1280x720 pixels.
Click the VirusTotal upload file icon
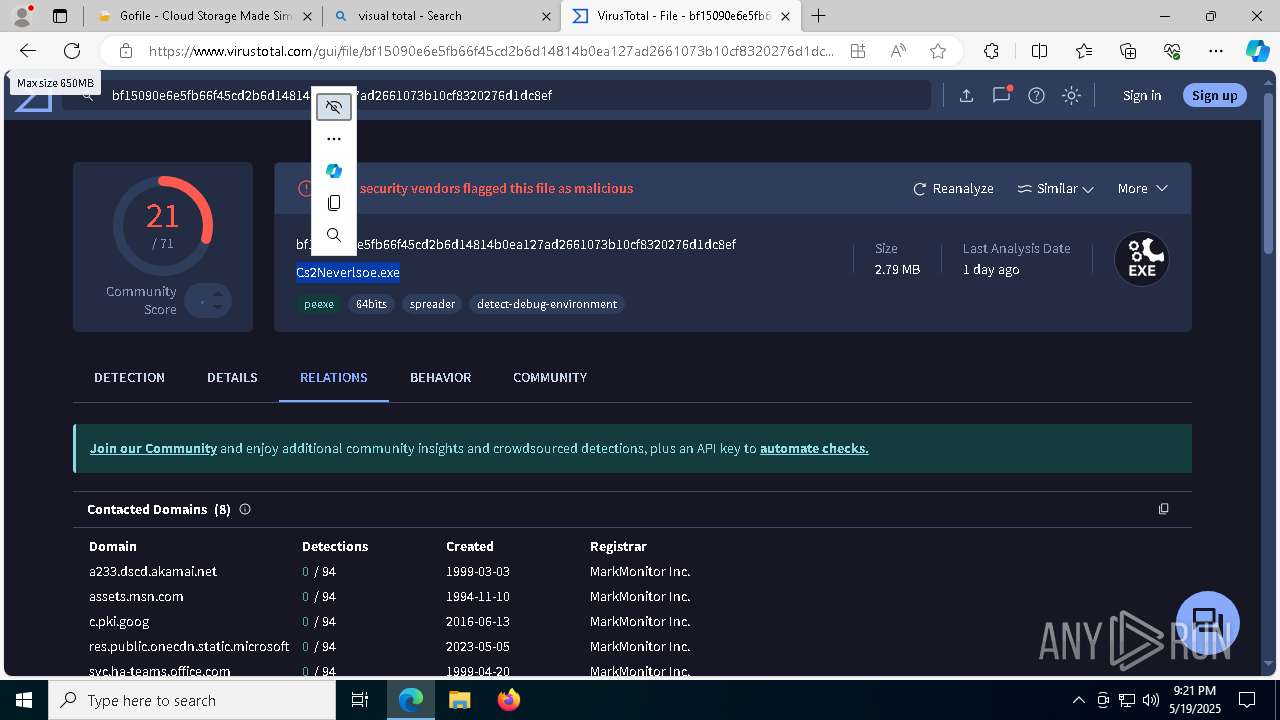pos(966,95)
